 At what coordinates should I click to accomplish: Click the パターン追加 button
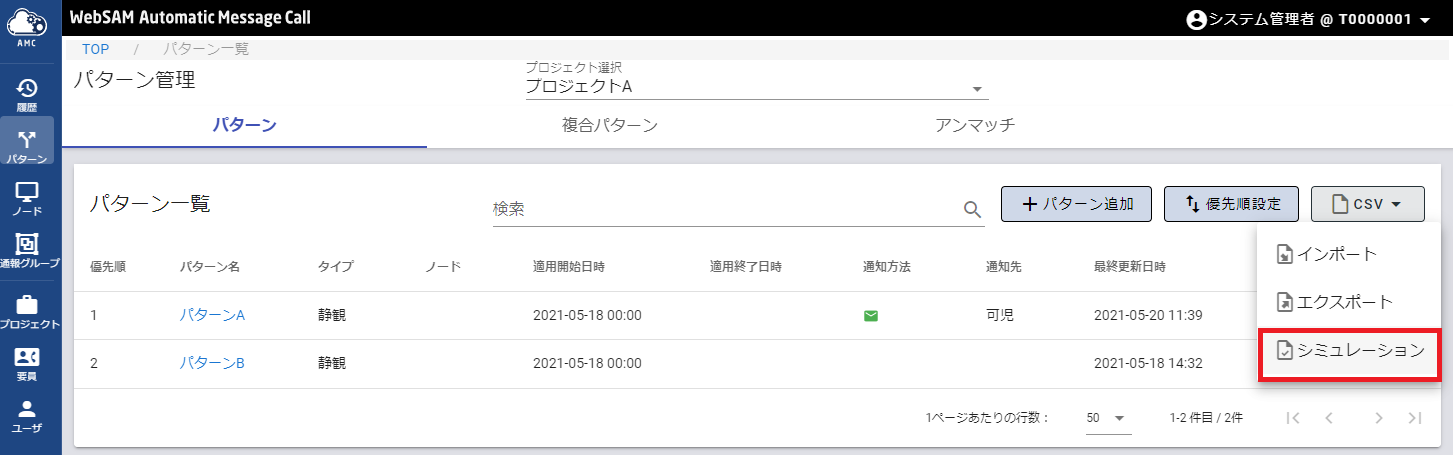[x=1076, y=204]
